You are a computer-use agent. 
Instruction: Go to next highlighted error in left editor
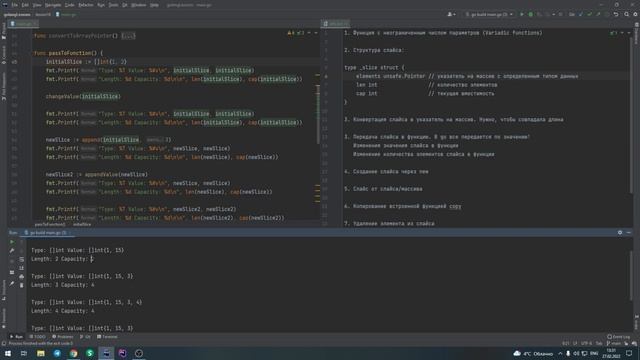tap(316, 33)
